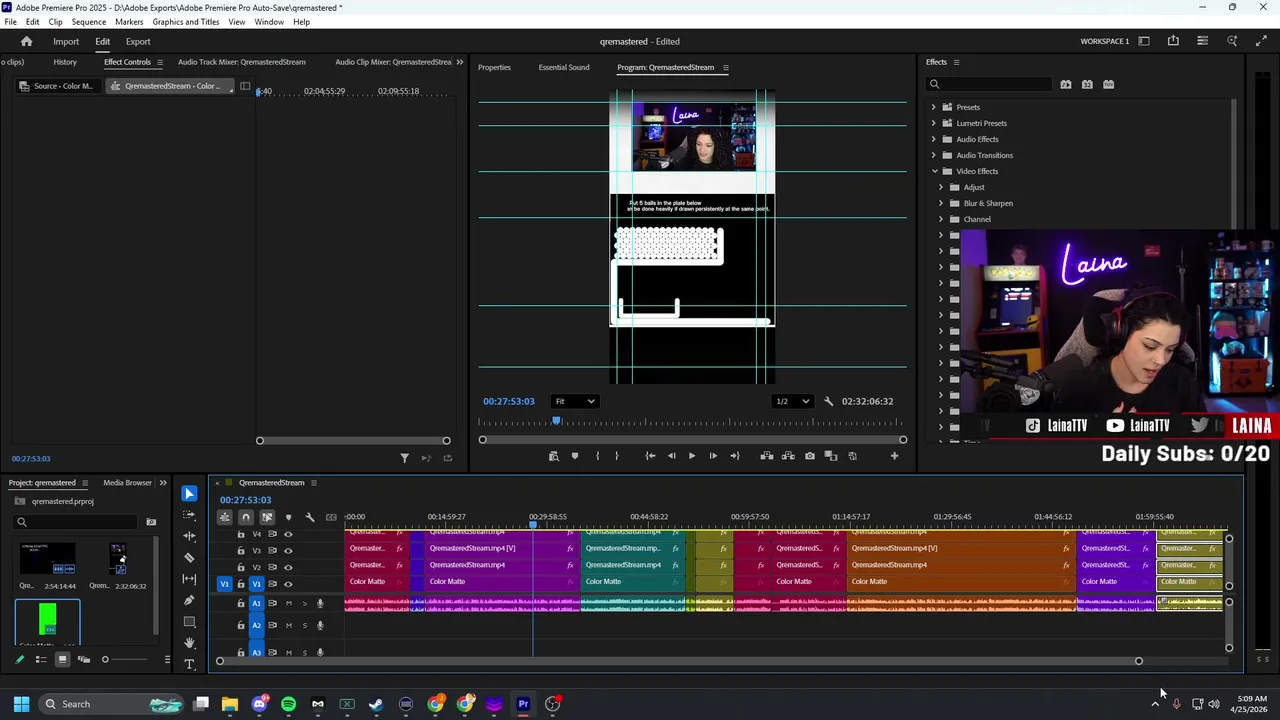
Task: Click the Export button
Action: click(x=138, y=41)
